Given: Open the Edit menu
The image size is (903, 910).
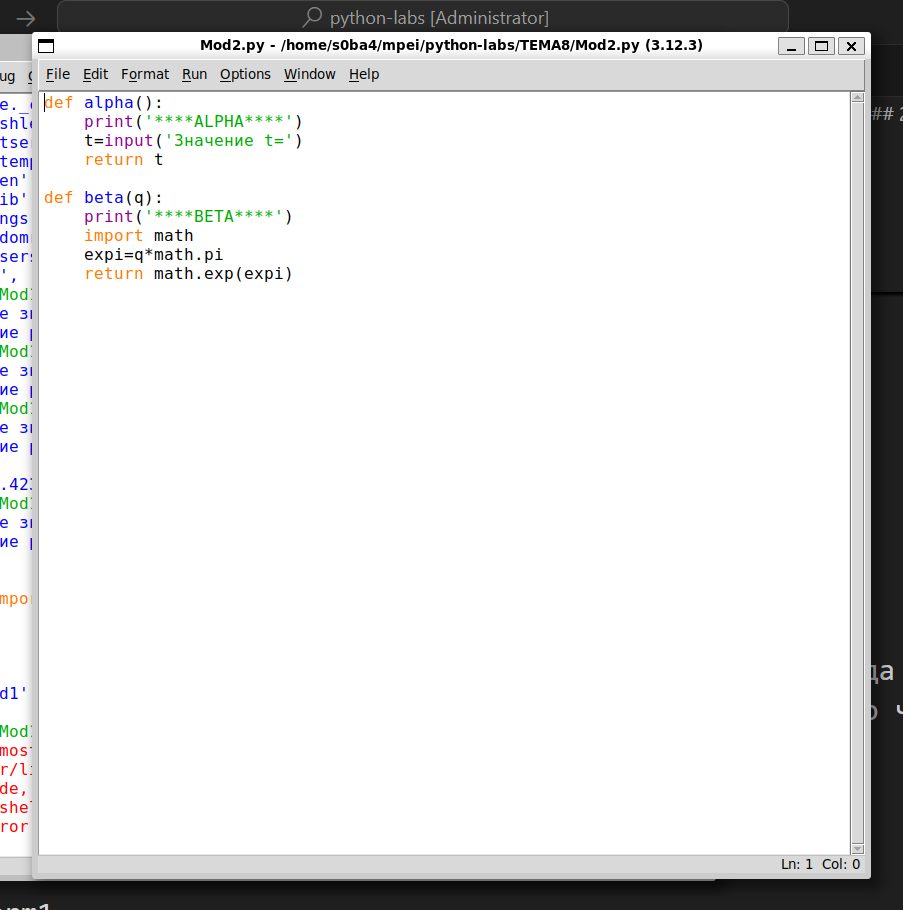Looking at the screenshot, I should [x=95, y=74].
